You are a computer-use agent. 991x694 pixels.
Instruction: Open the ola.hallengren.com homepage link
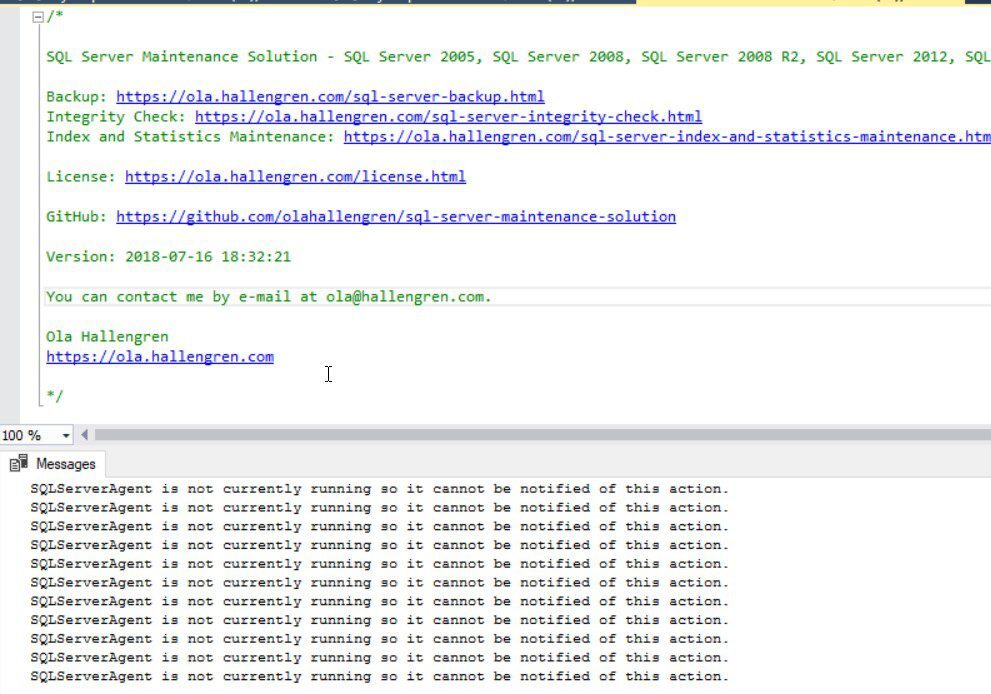pos(159,356)
